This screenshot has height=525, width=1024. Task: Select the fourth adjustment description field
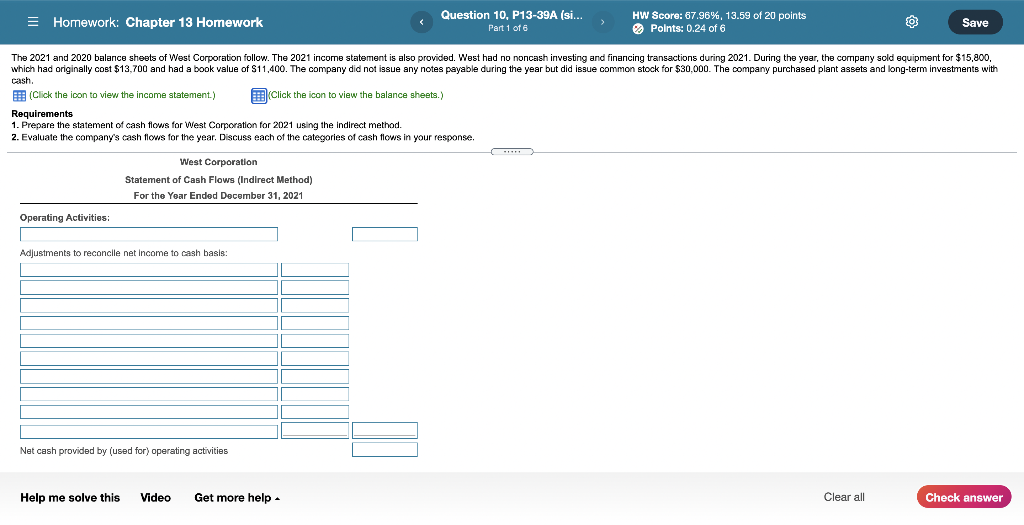pos(149,323)
